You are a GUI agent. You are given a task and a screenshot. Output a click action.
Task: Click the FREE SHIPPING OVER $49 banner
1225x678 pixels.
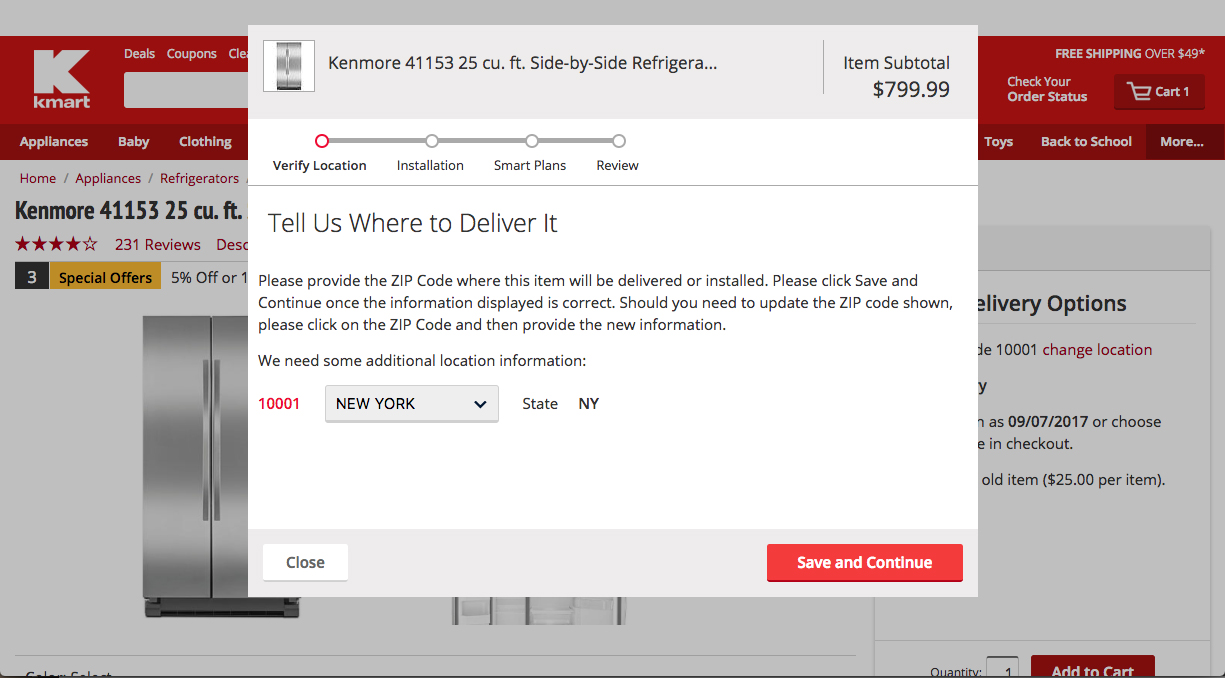tap(1130, 54)
